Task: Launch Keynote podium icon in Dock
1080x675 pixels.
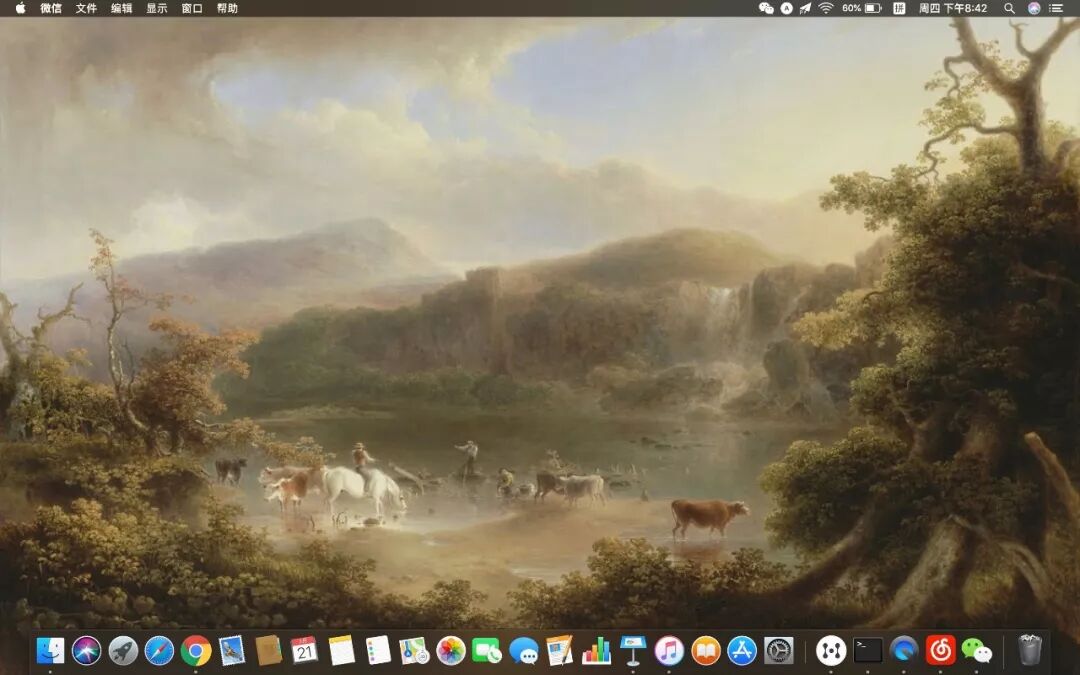Action: 632,651
